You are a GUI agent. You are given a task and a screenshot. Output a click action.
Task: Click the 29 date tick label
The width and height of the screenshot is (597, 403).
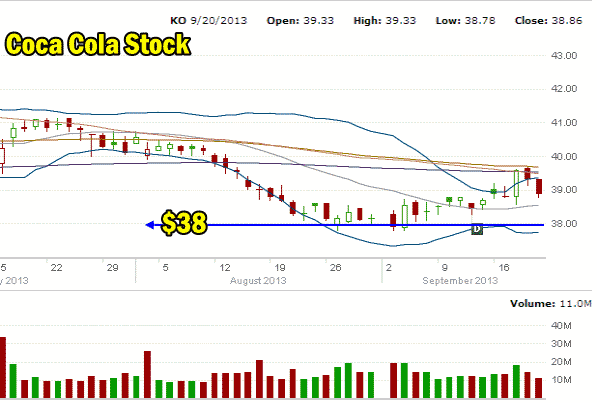coord(112,268)
